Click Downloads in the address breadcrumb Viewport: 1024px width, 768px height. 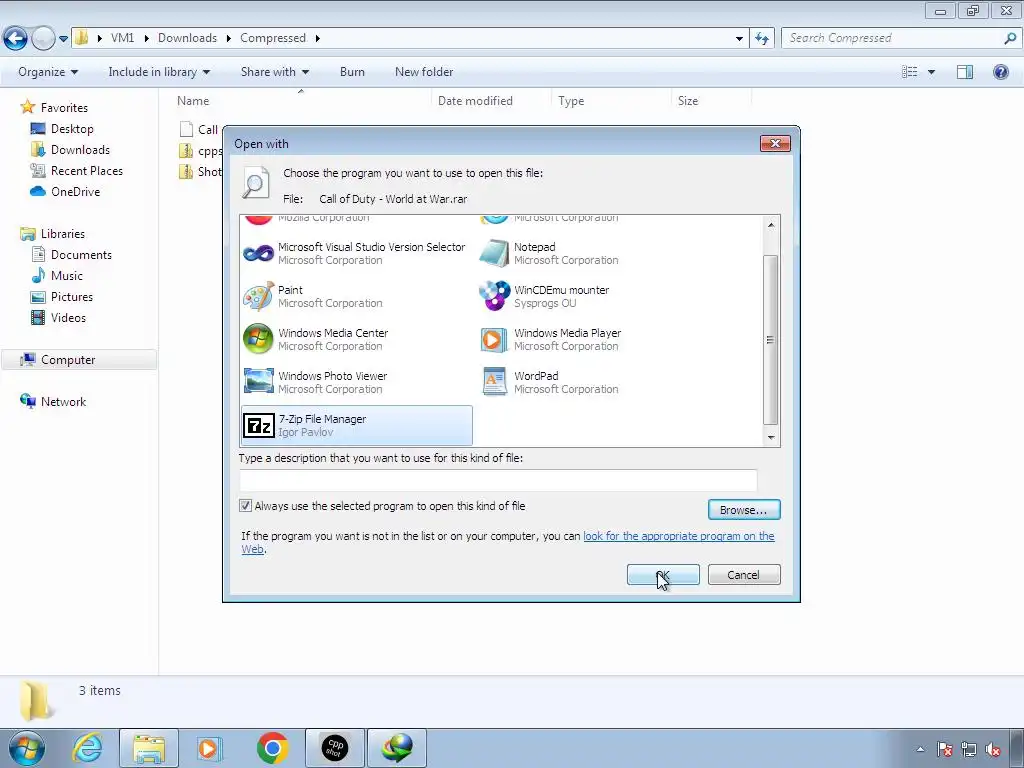point(187,39)
